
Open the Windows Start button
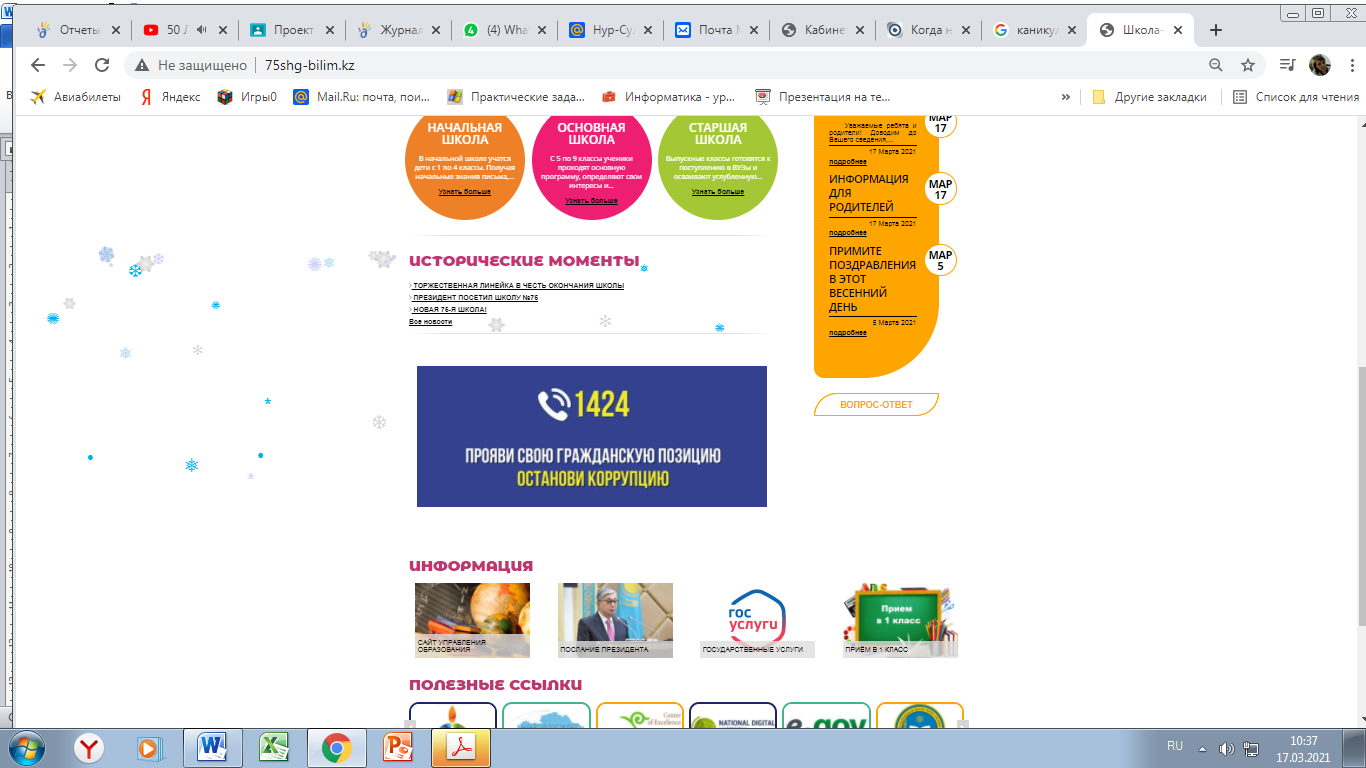27,747
